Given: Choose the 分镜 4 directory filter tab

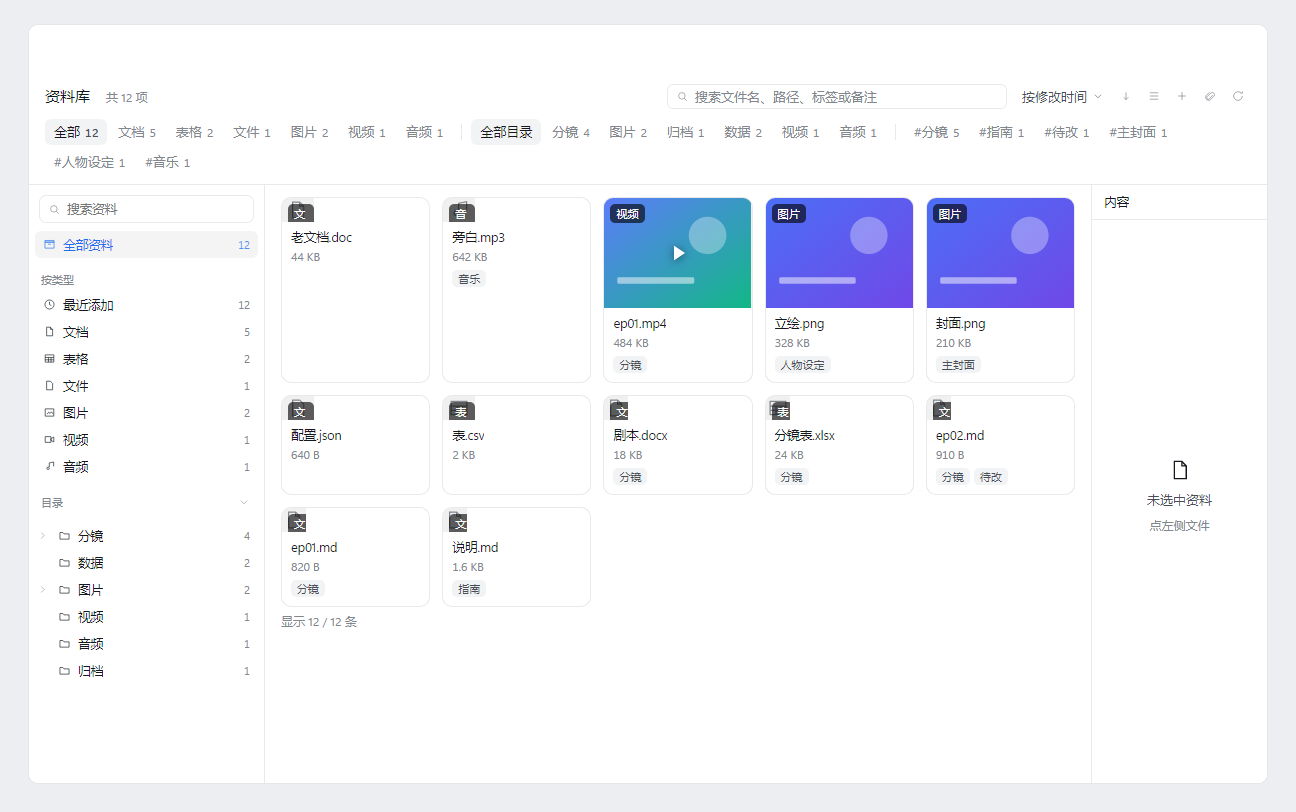Looking at the screenshot, I should pos(571,132).
